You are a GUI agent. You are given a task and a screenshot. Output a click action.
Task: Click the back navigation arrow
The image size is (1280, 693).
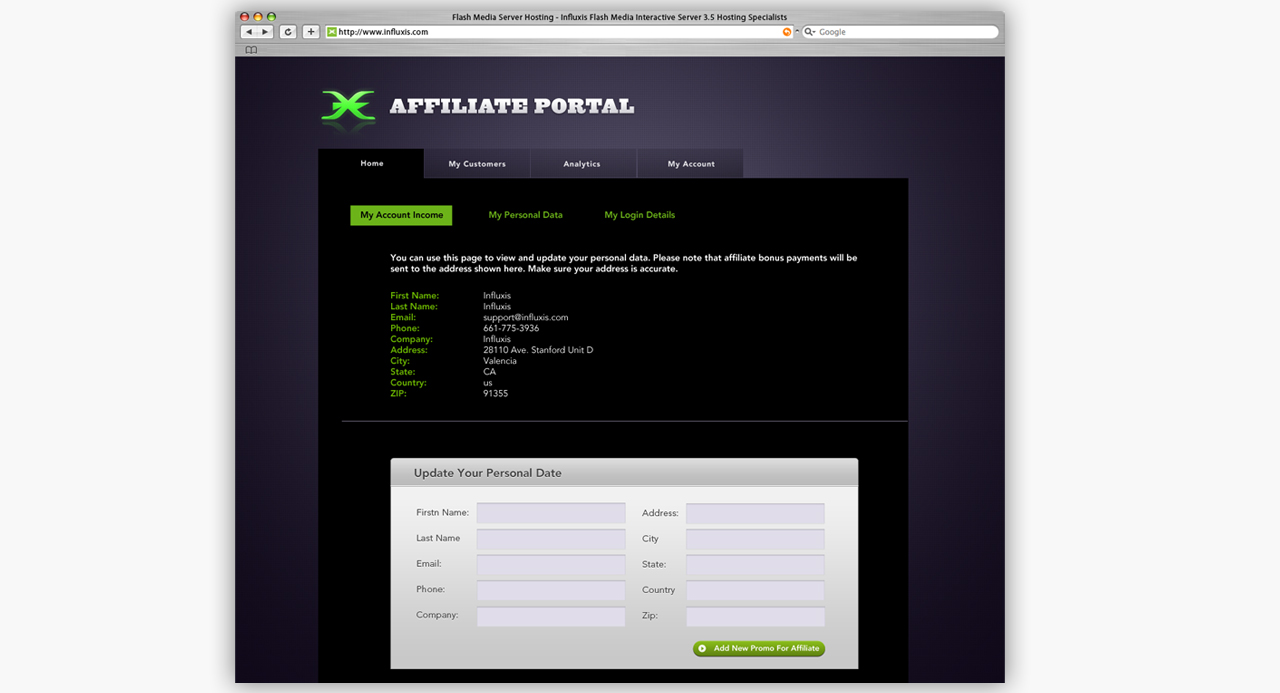248,31
